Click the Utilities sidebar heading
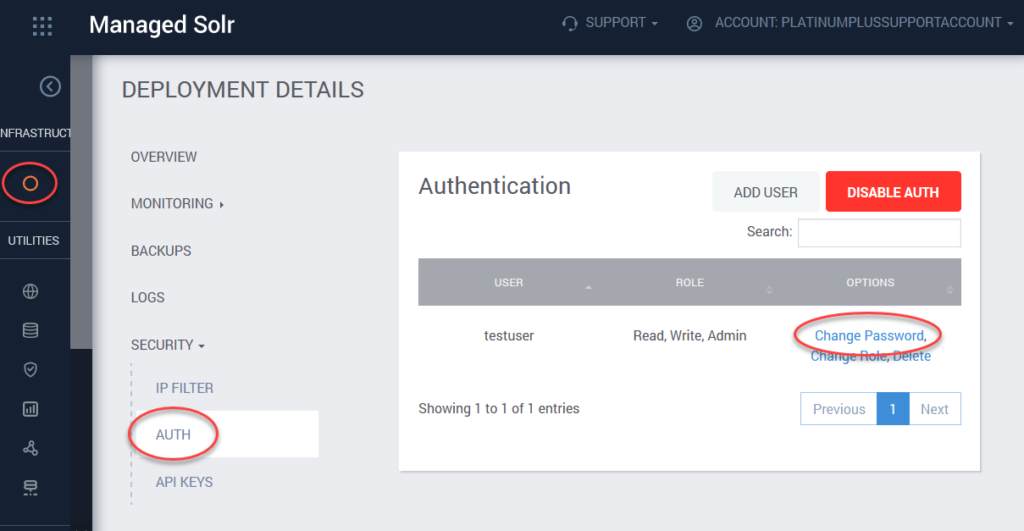 pos(33,240)
